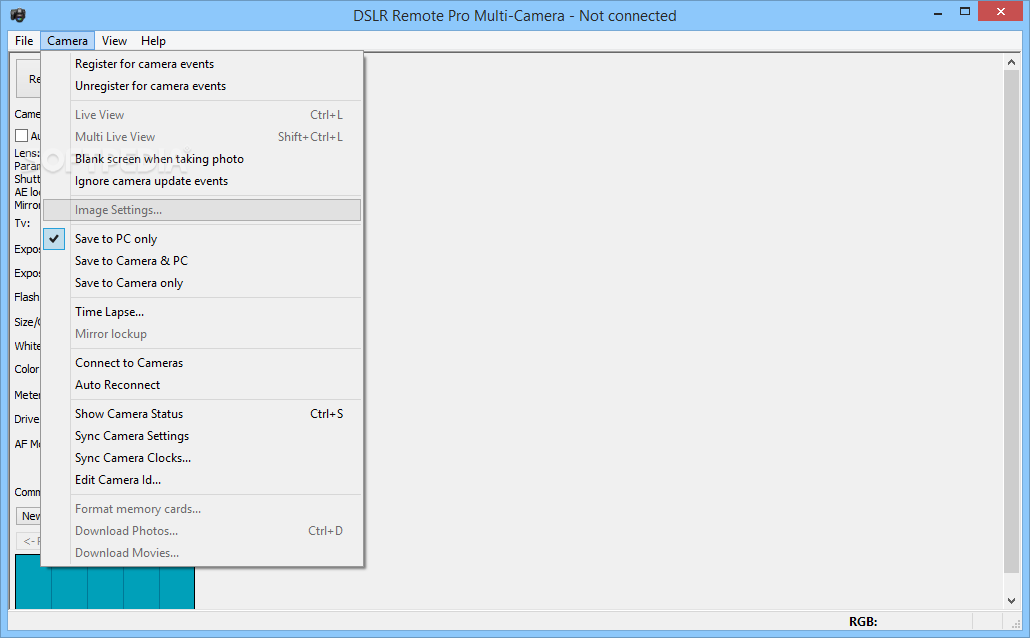This screenshot has width=1030, height=638.
Task: Open the Help menu
Action: pos(153,41)
